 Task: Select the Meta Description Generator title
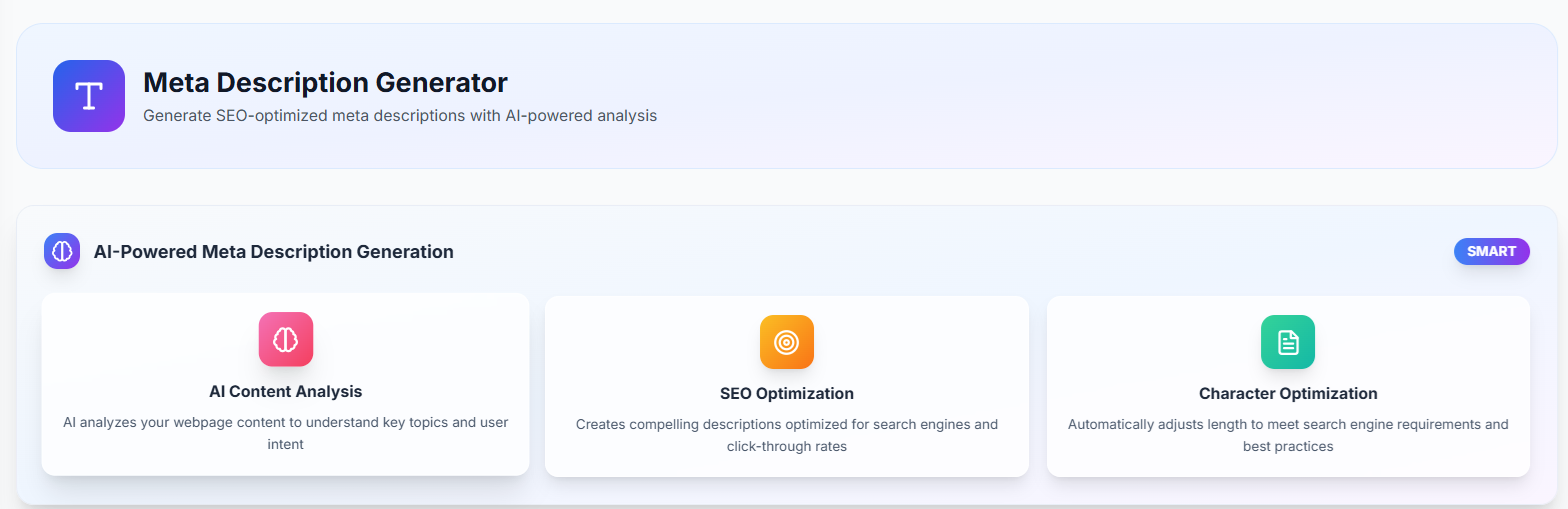(x=325, y=82)
